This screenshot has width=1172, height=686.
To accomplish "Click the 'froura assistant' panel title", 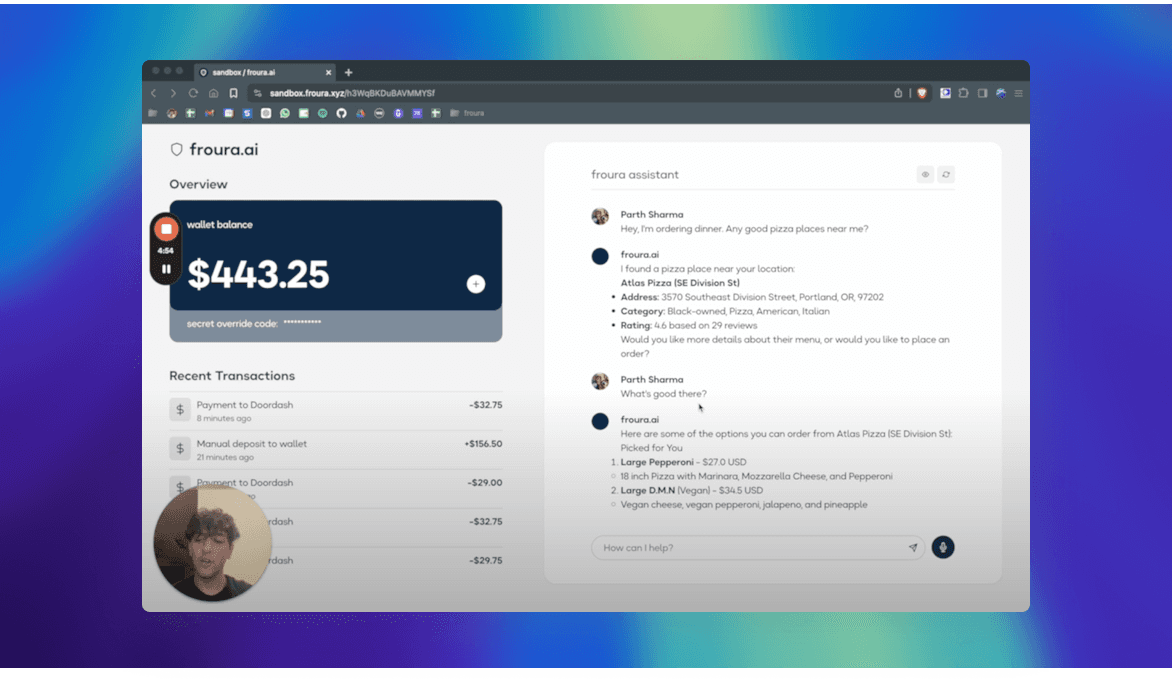I will point(635,175).
